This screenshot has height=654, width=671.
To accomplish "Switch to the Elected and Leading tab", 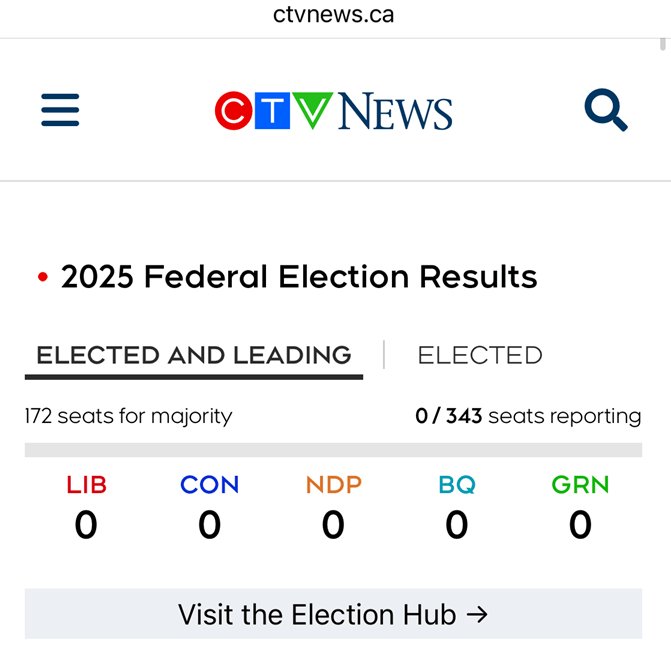I will coord(194,355).
